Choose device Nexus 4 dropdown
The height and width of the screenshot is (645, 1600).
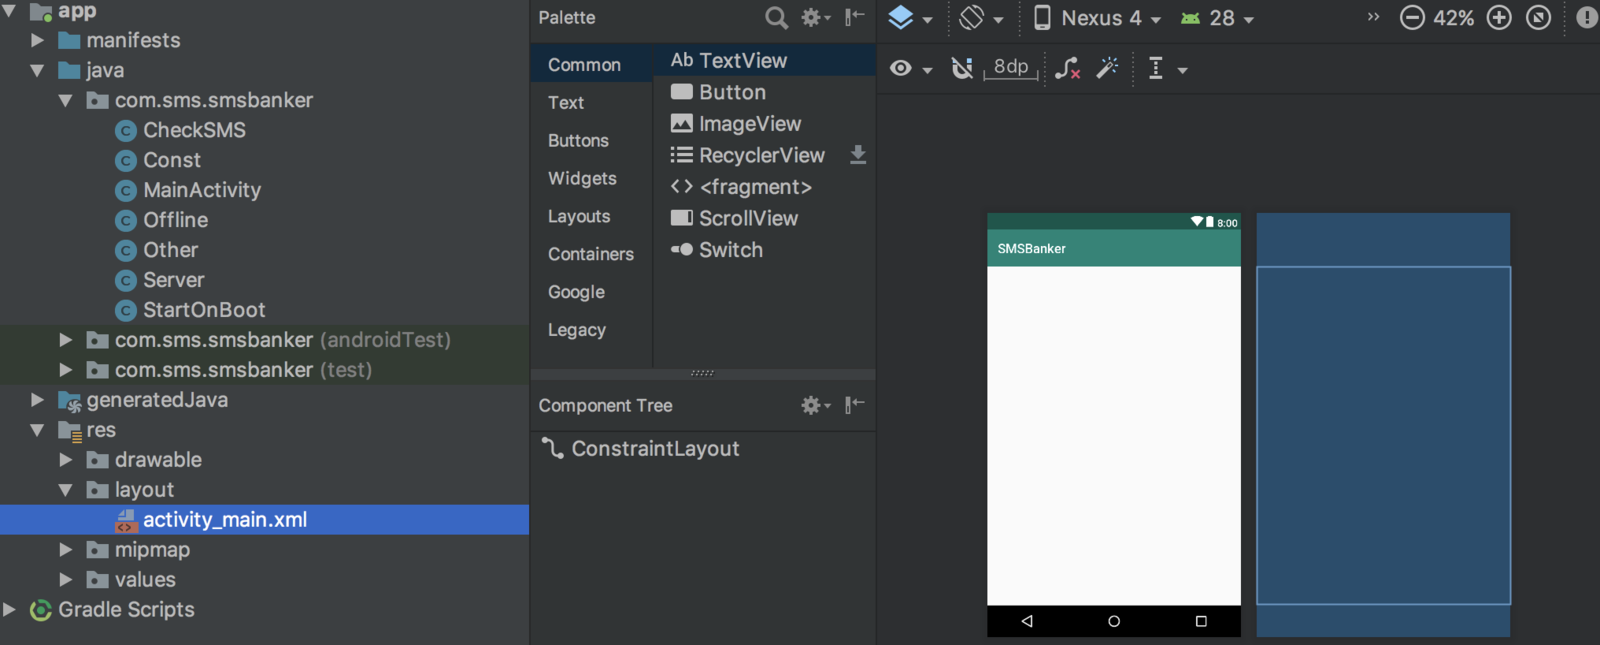coord(1097,18)
